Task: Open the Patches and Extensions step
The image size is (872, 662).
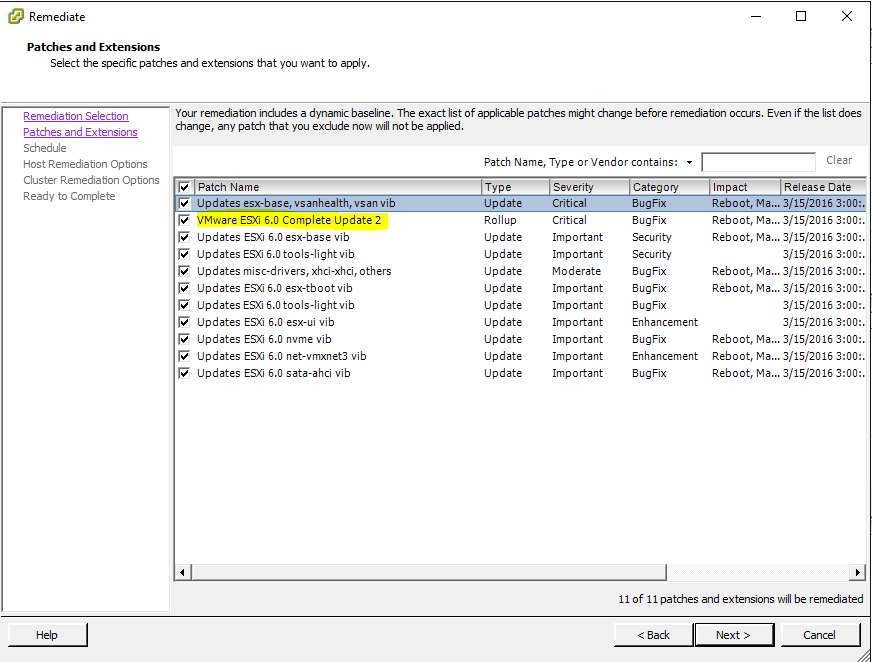Action: (80, 132)
